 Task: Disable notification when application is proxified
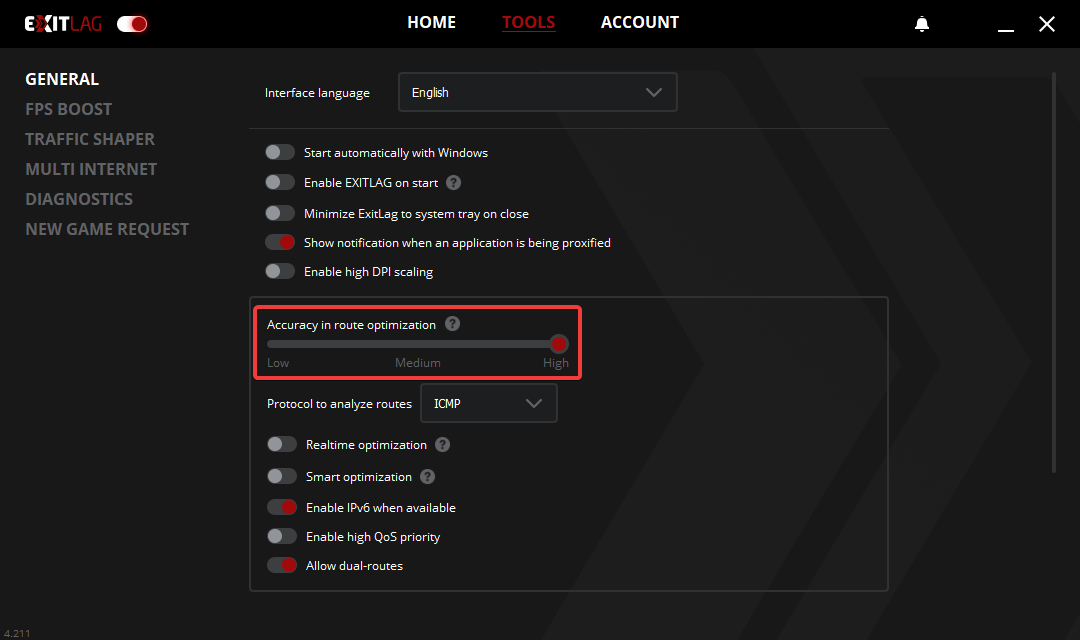pyautogui.click(x=280, y=242)
